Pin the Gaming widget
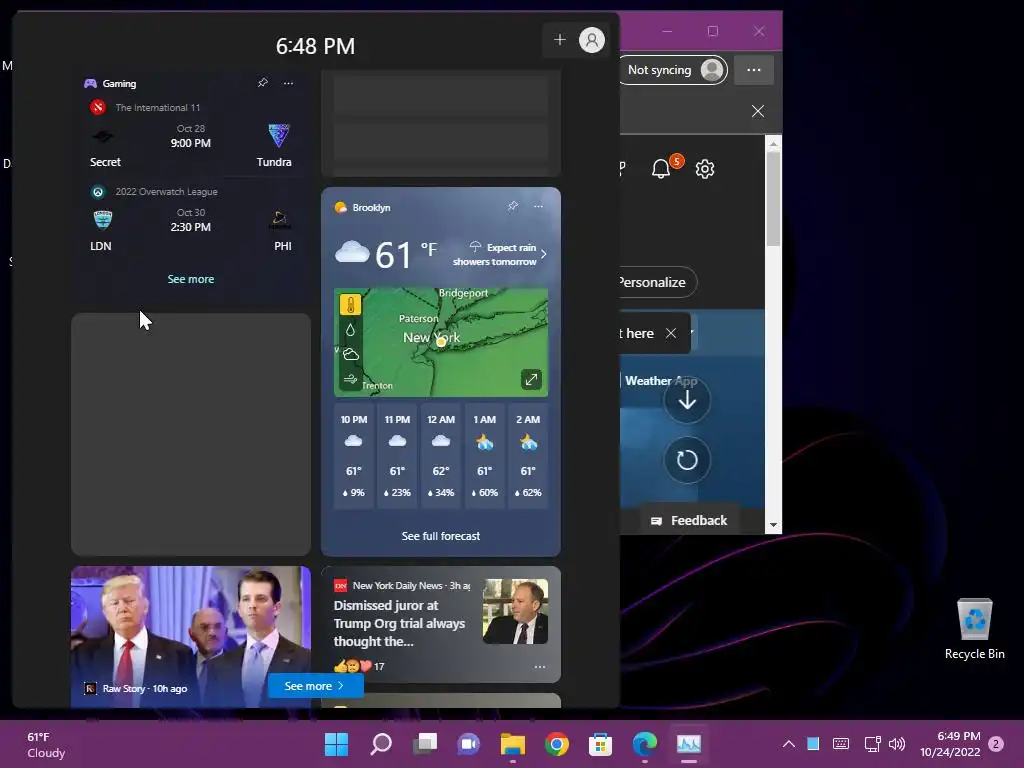This screenshot has height=768, width=1024. 263,83
